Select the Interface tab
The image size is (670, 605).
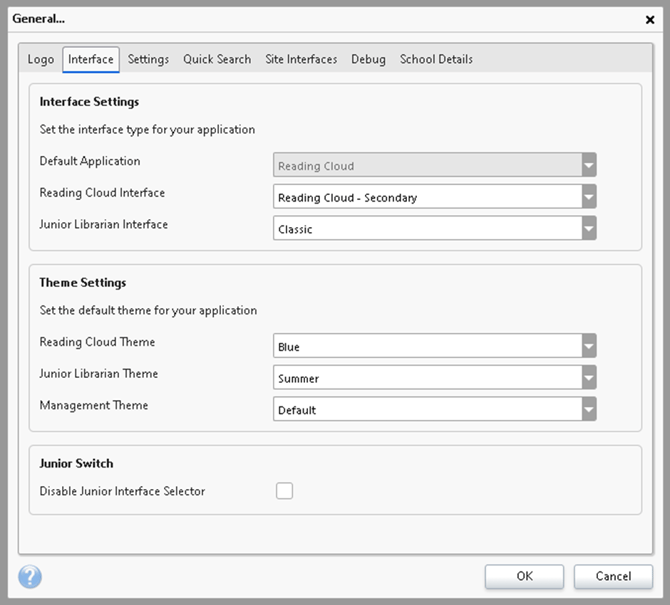[91, 59]
